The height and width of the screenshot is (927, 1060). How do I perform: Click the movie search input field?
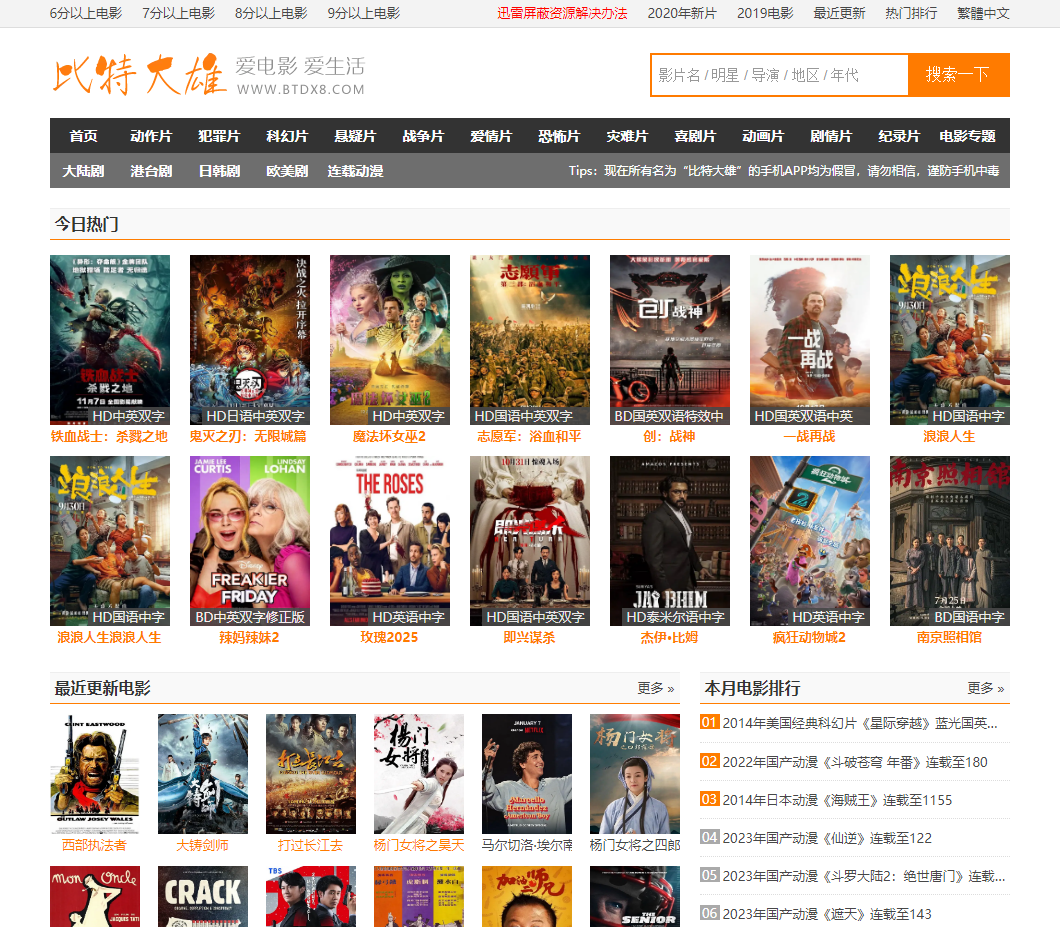pos(779,75)
